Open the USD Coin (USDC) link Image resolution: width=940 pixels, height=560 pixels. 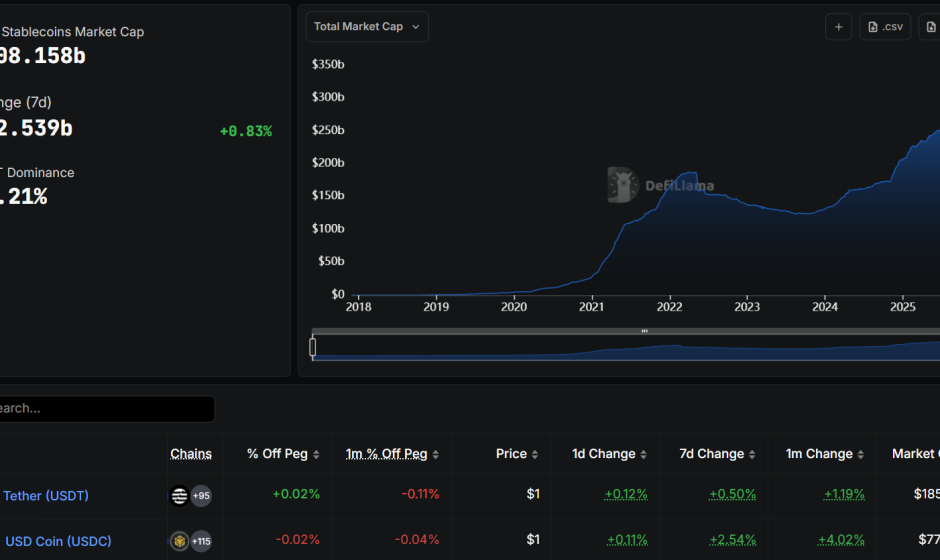[x=58, y=541]
